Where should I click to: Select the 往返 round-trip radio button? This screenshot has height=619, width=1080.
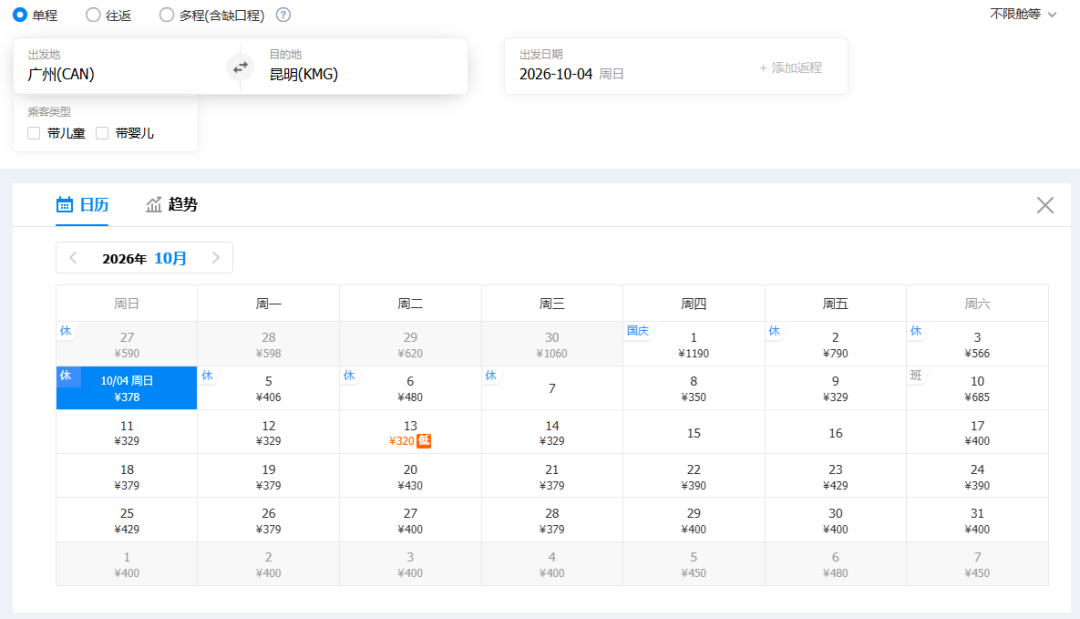93,14
